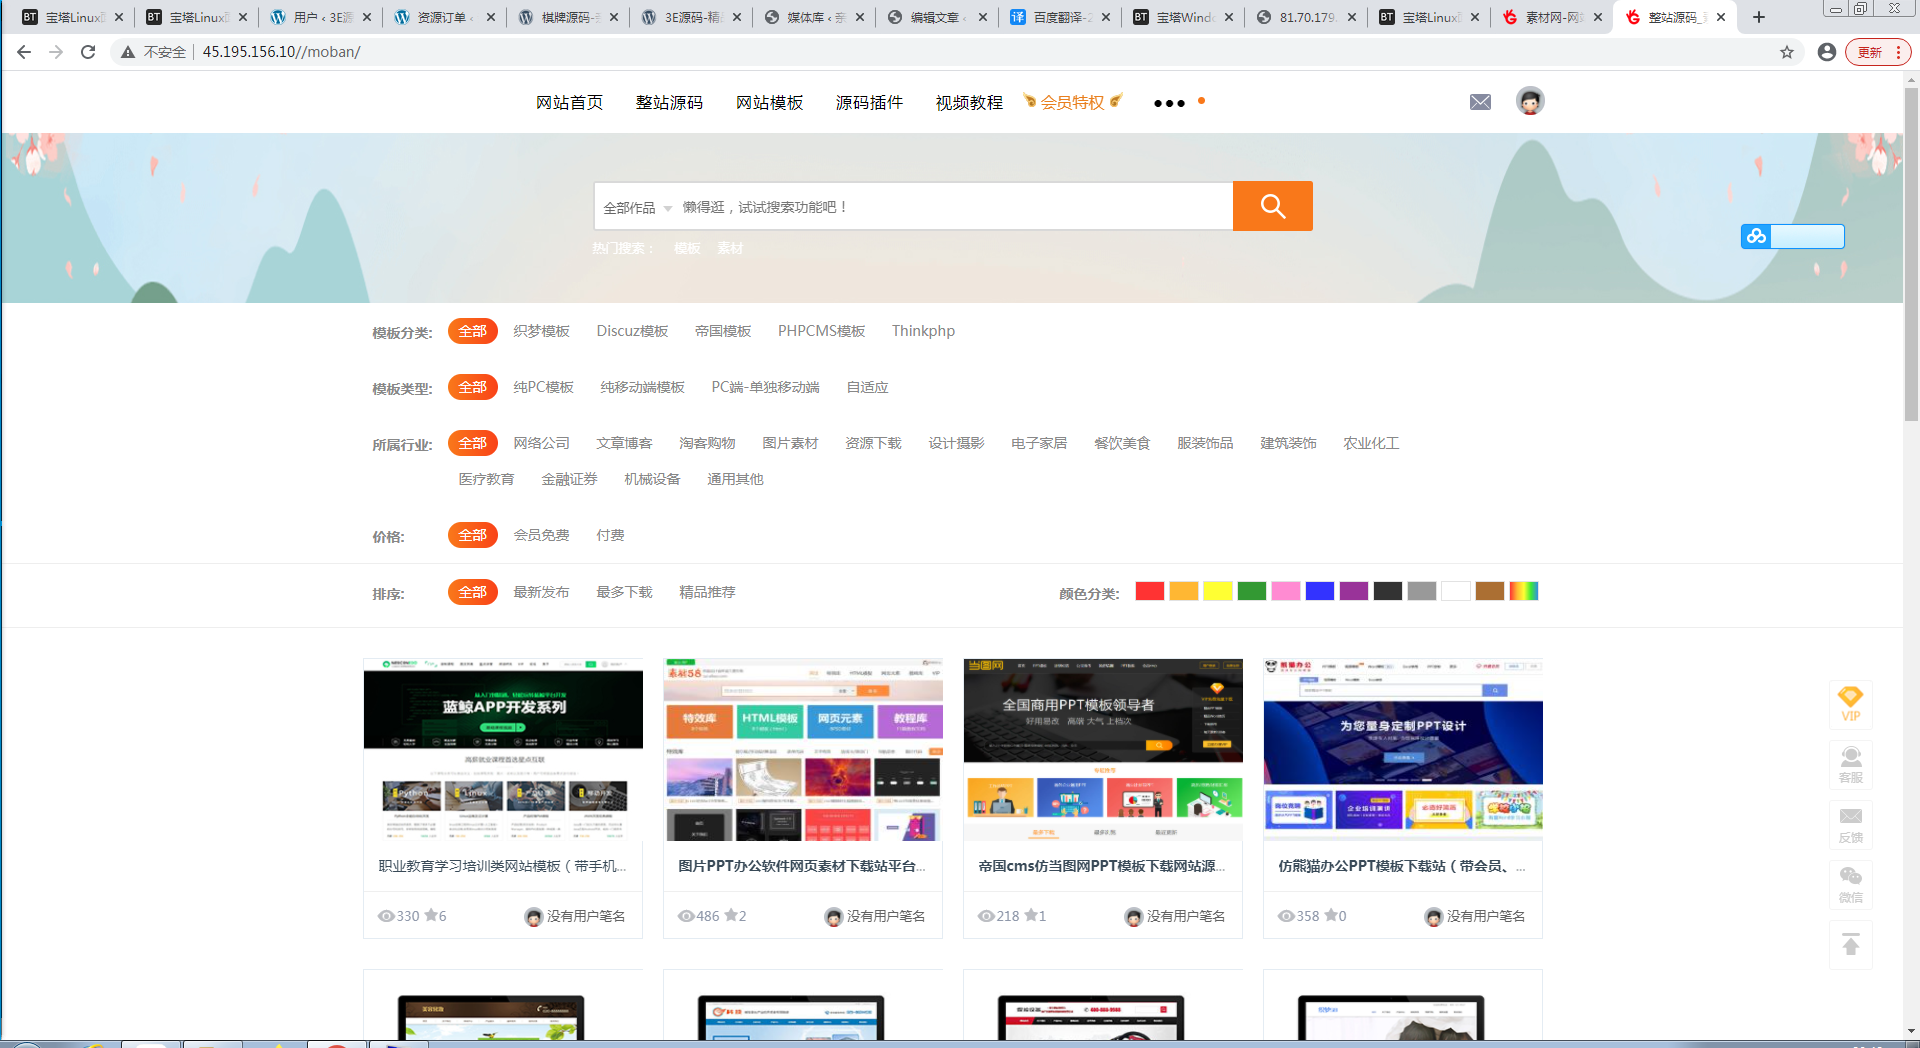Sort results by 最多下载

coord(623,591)
